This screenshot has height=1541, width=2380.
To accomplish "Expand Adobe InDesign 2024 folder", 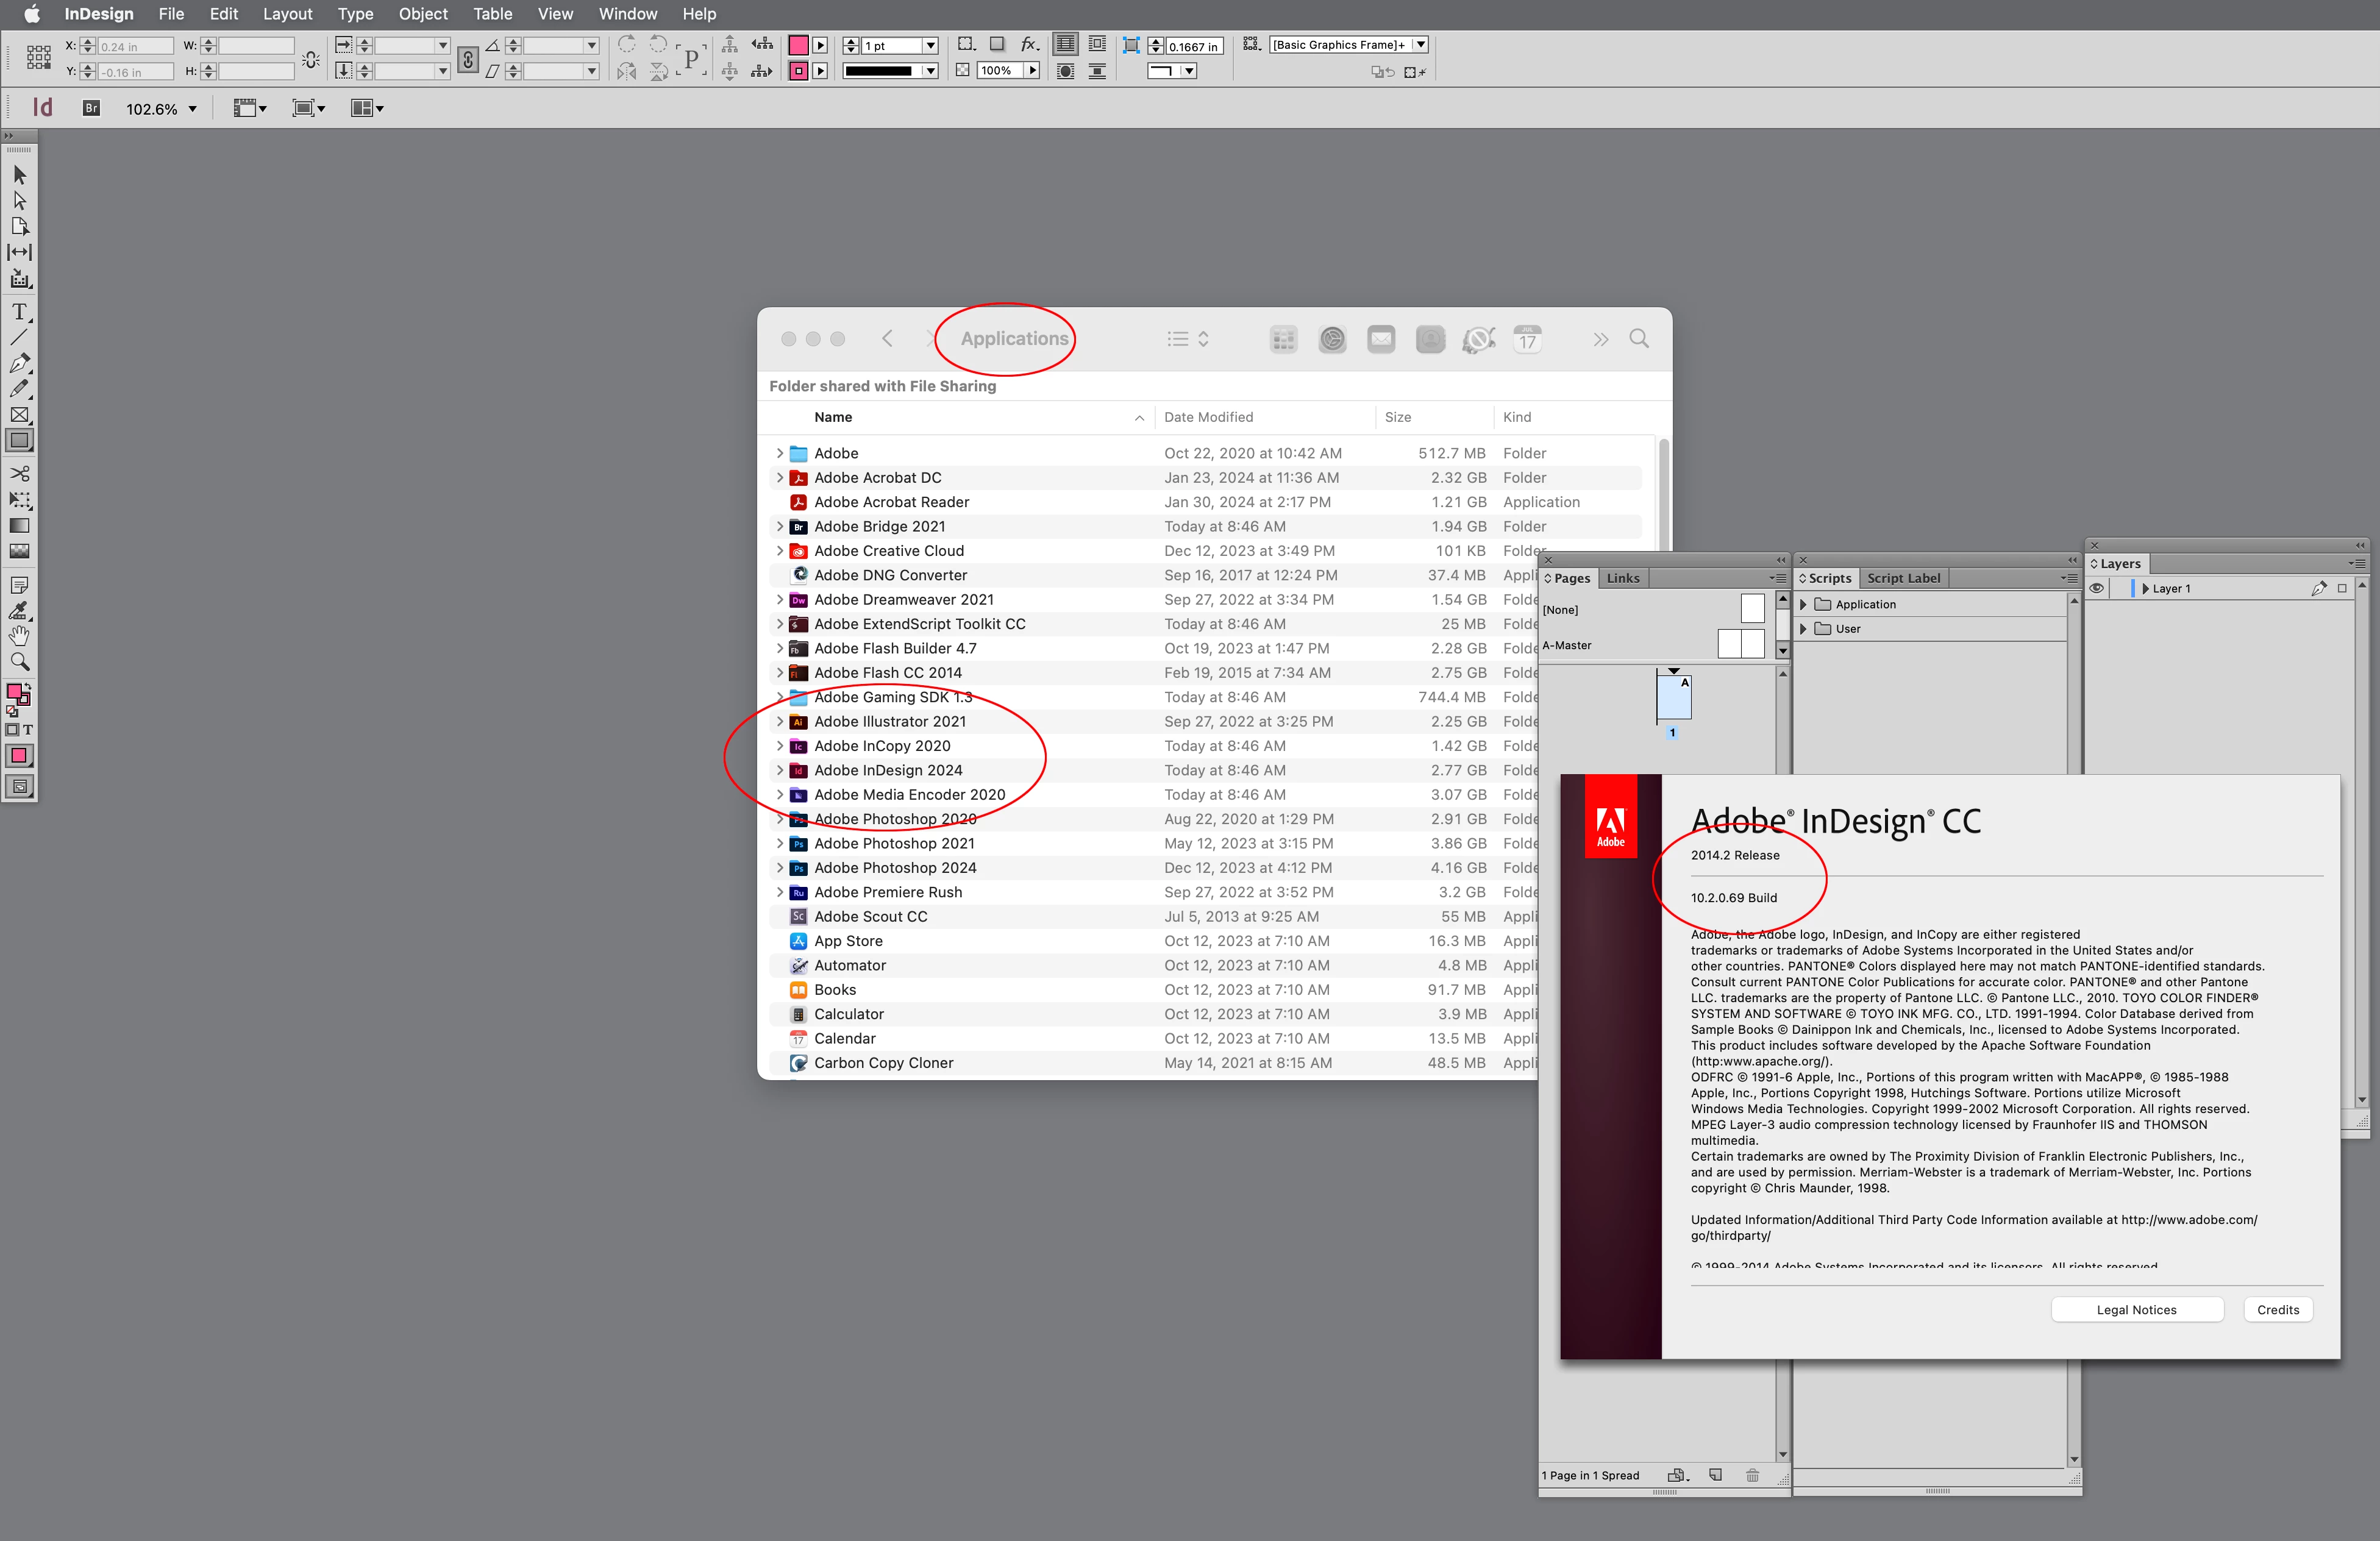I will point(780,771).
